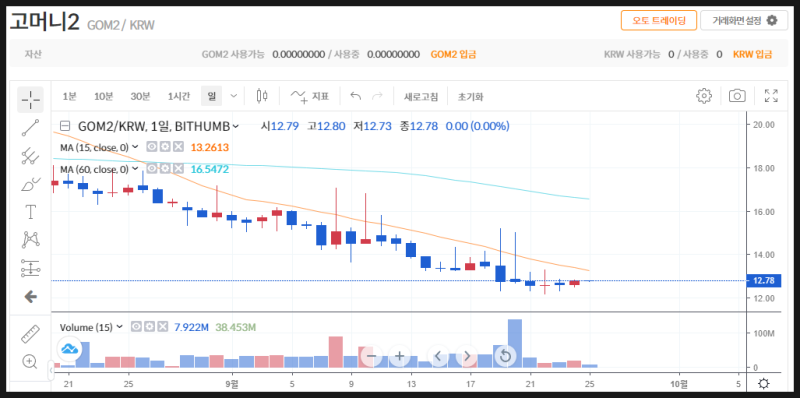Click the 16.5472 MA 60 value
The width and height of the screenshot is (800, 398).
click(210, 169)
